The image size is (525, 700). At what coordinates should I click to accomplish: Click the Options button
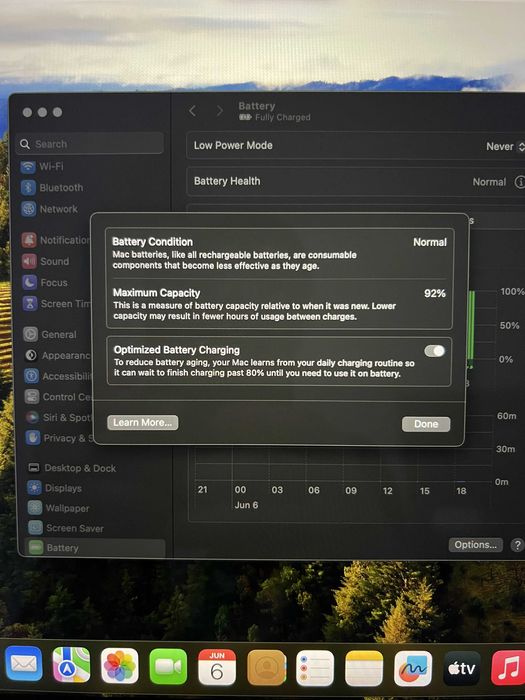pyautogui.click(x=475, y=545)
